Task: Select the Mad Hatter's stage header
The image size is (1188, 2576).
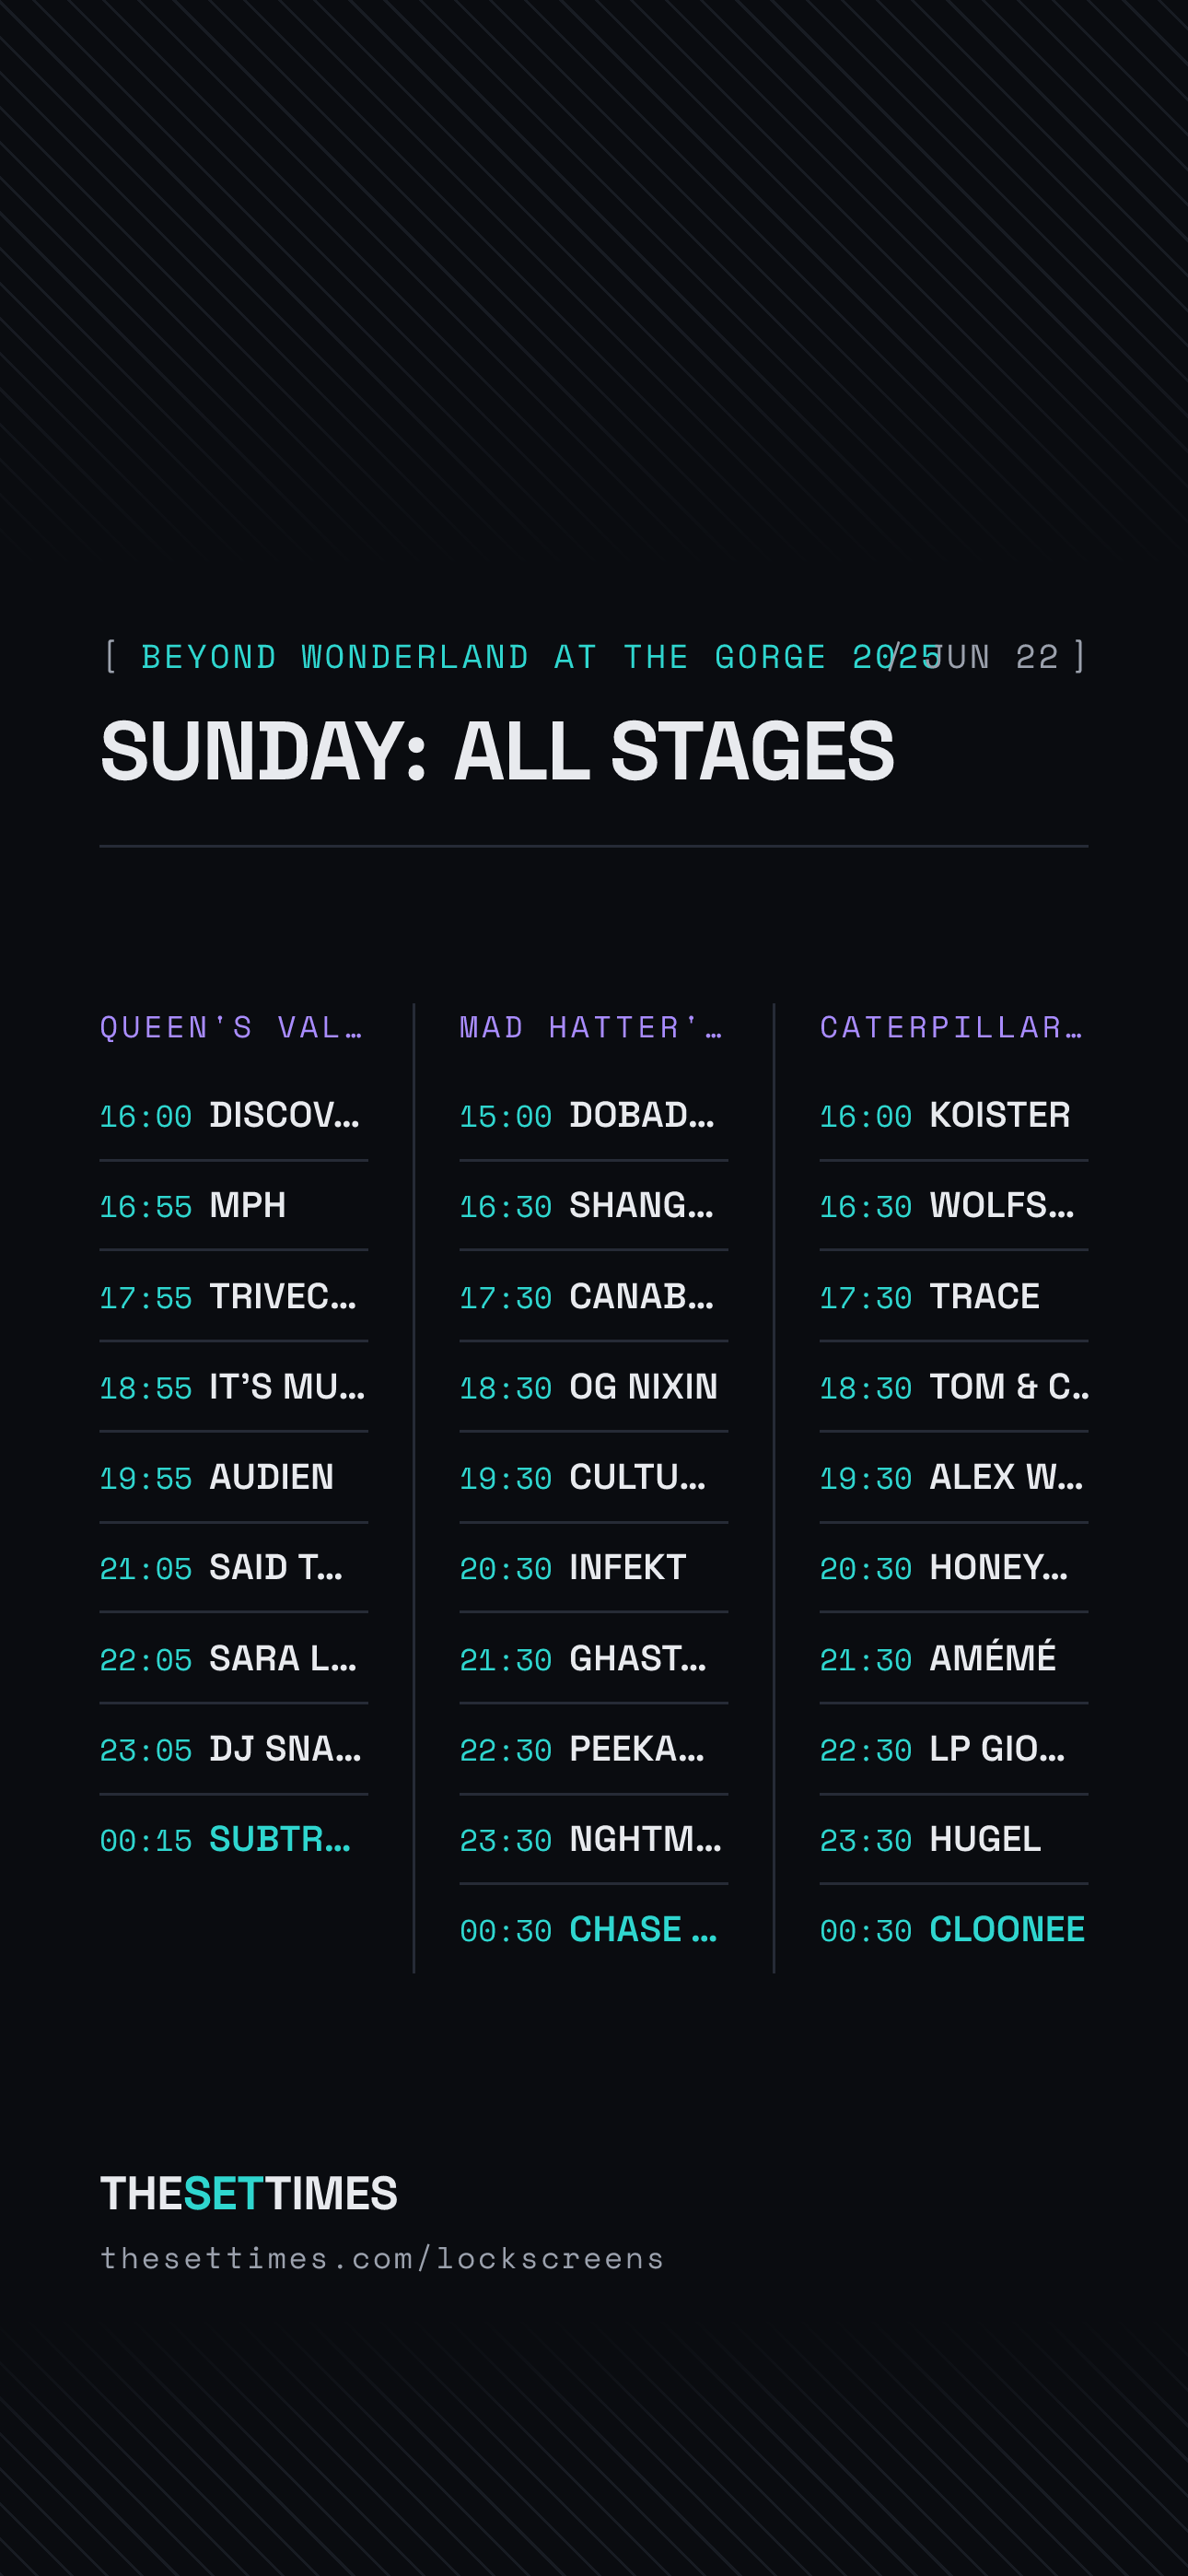Action: [x=591, y=1028]
